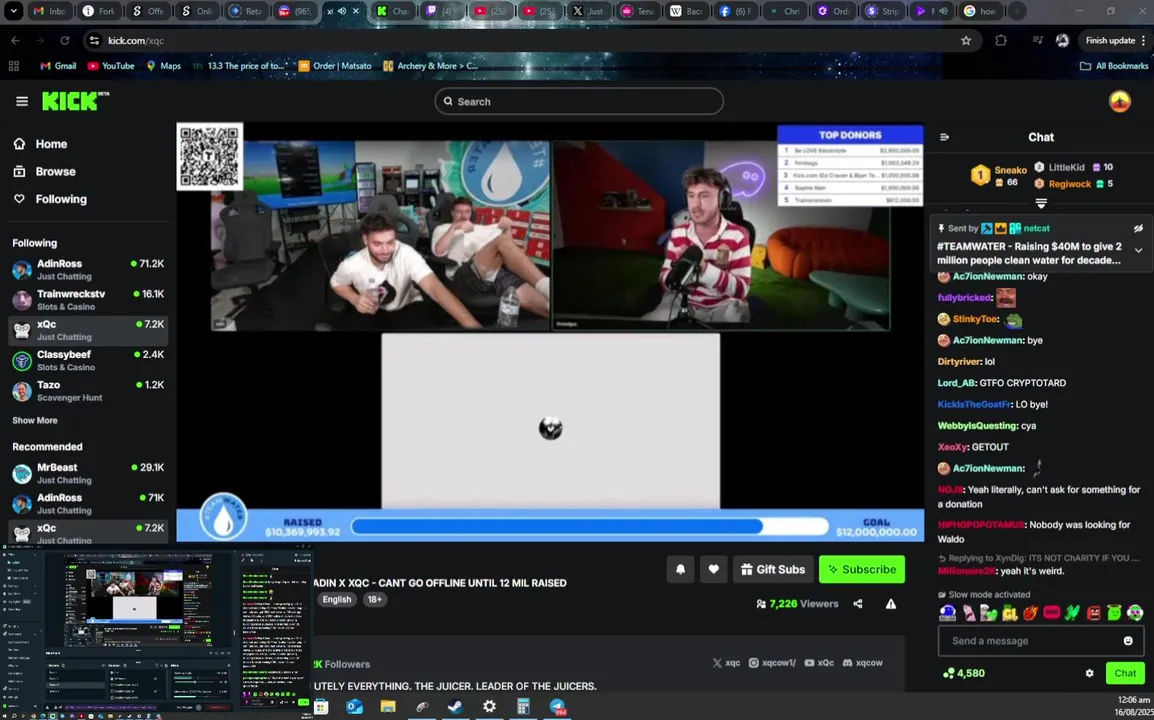
Task: Open the xQc YouTube link
Action: [819, 663]
